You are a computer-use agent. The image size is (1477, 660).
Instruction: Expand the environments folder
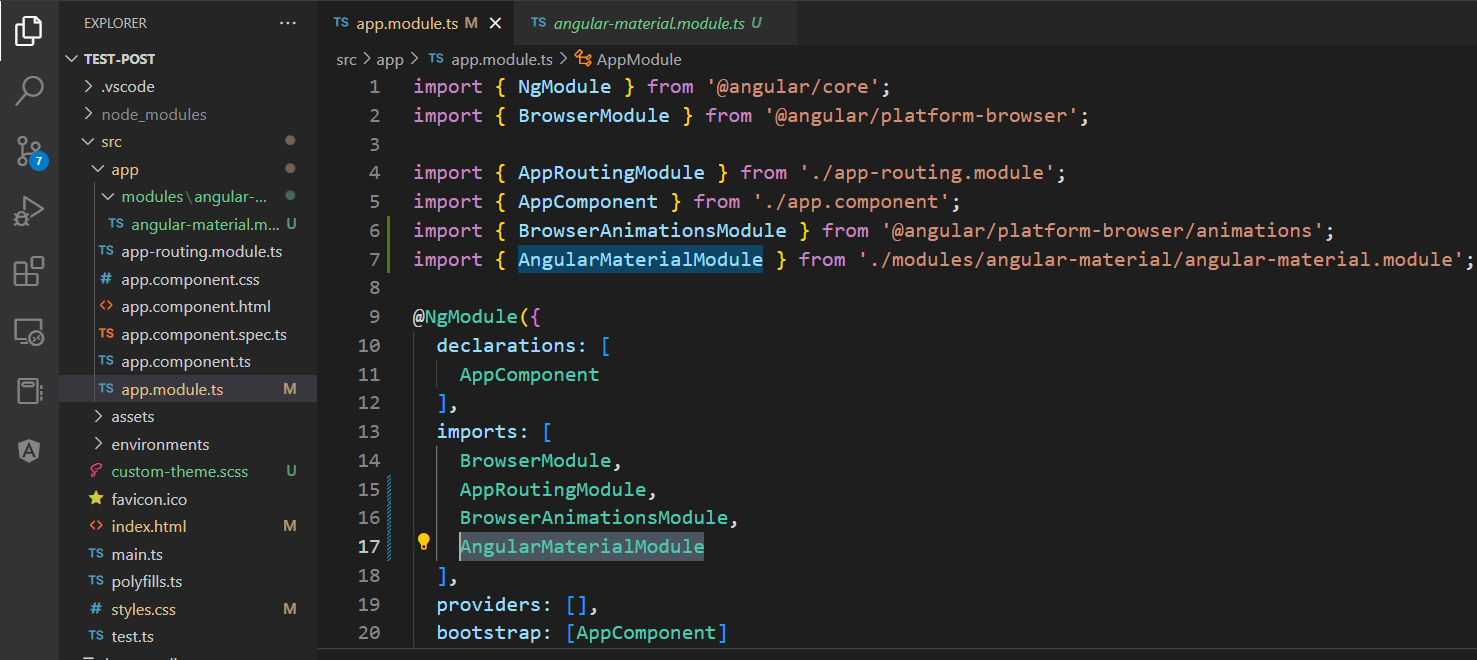pyautogui.click(x=99, y=444)
